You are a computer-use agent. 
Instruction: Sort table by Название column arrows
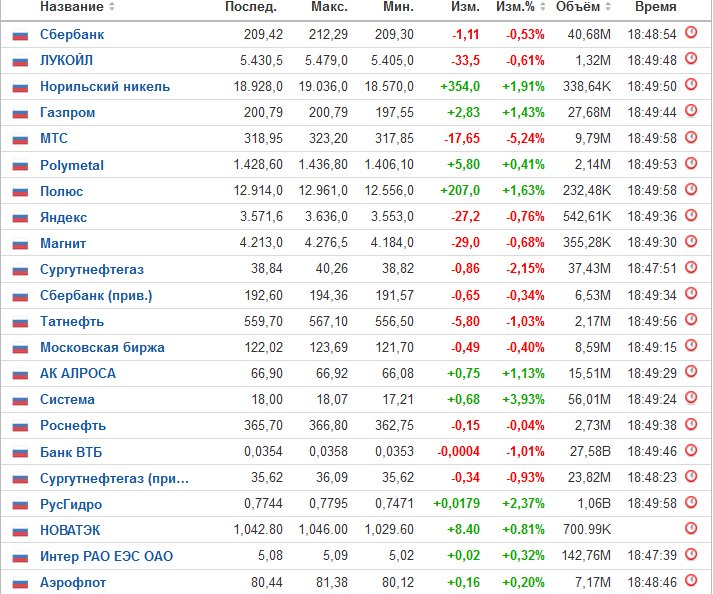point(112,7)
